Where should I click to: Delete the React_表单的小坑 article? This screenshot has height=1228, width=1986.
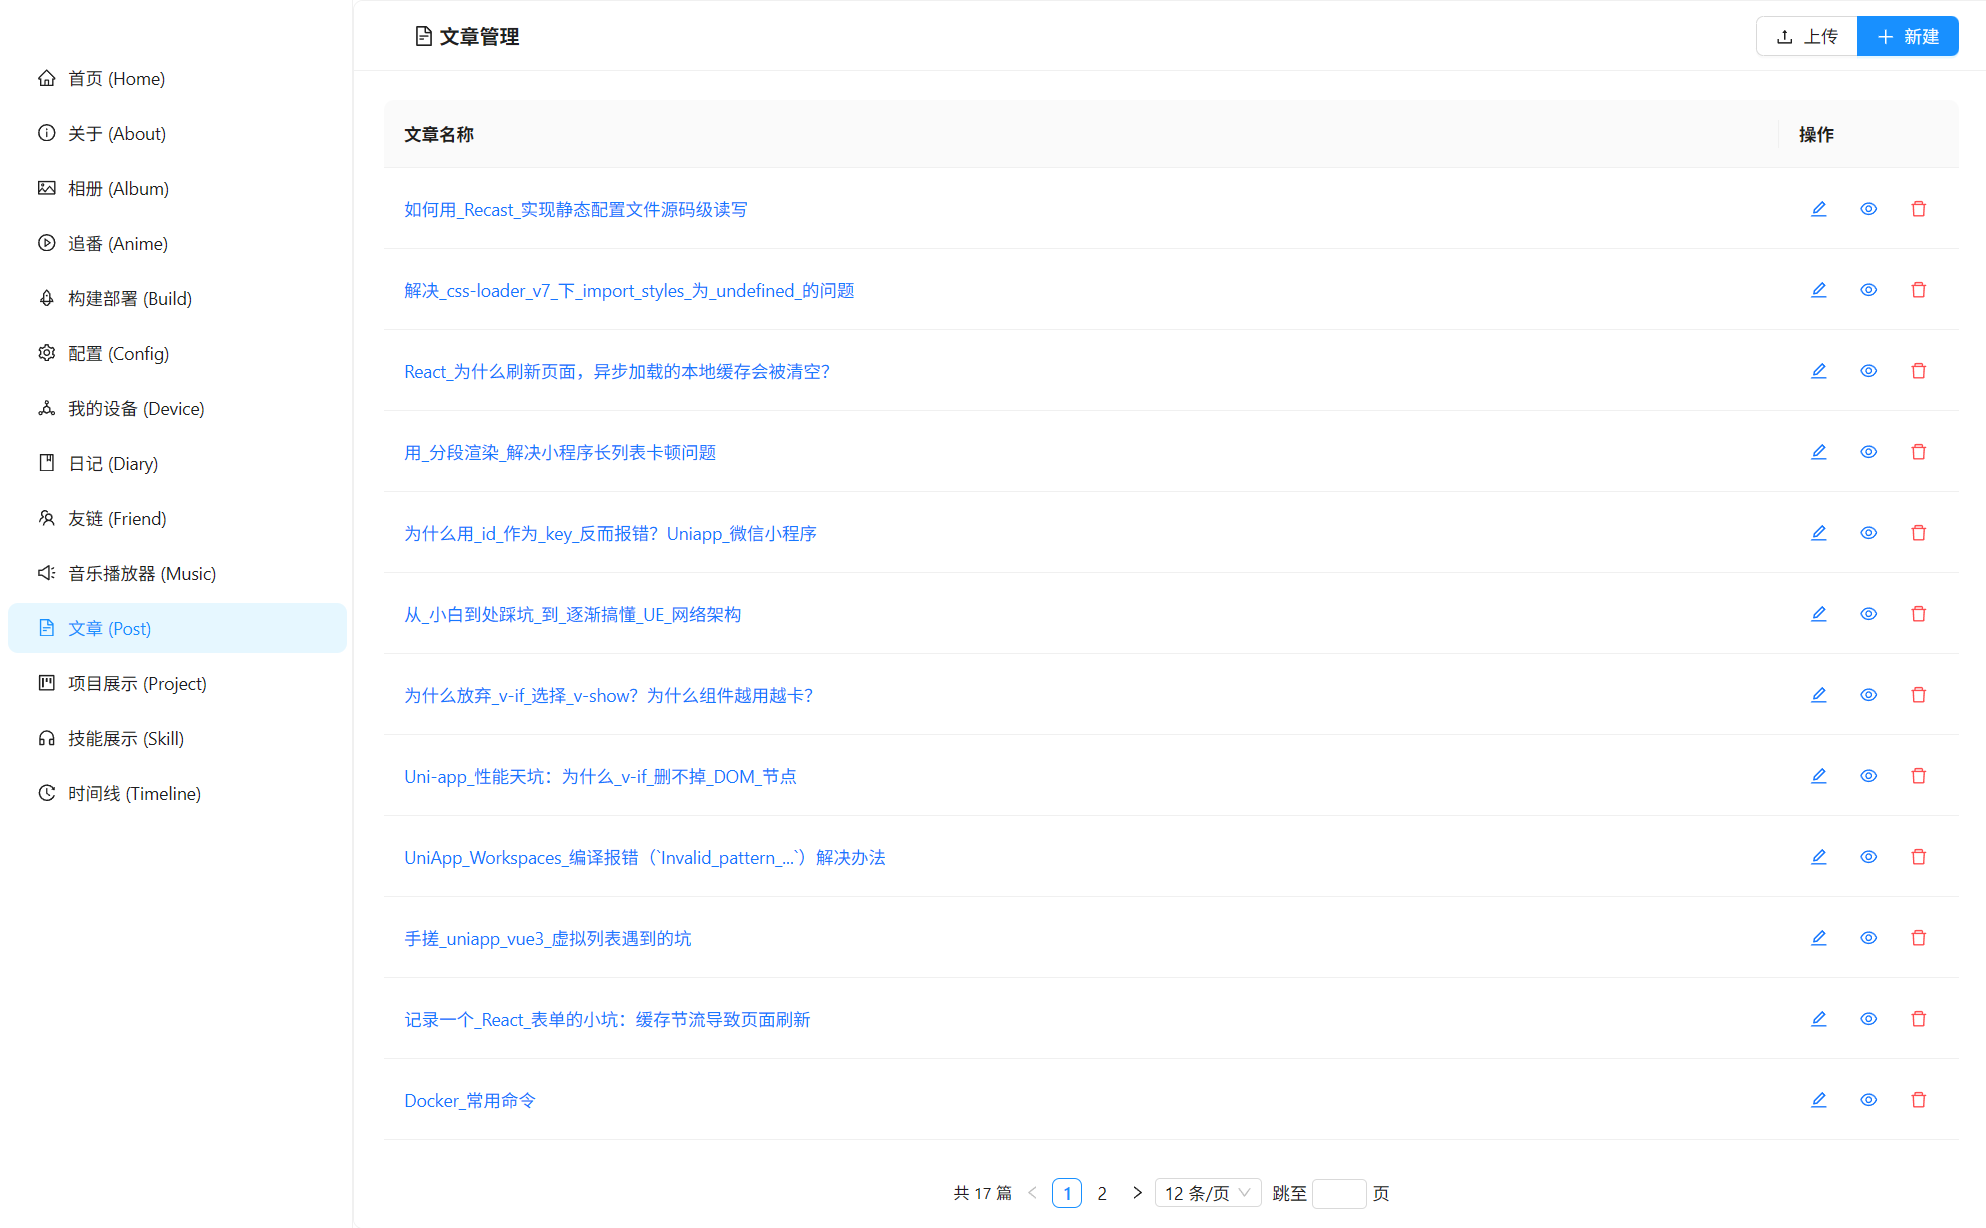(1918, 1019)
